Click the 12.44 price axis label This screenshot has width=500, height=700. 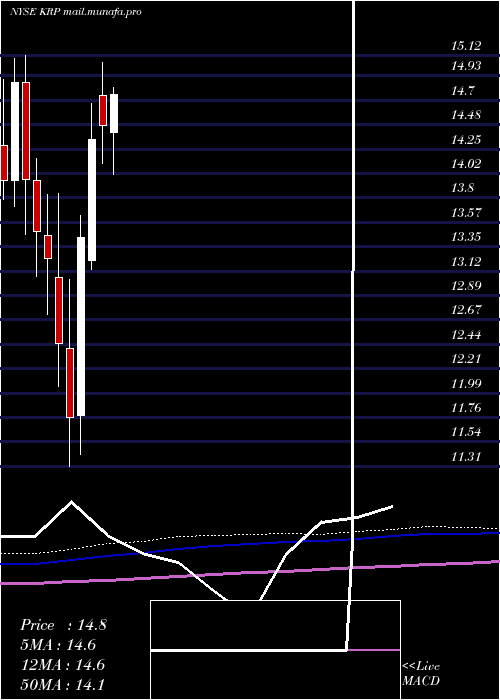click(466, 334)
